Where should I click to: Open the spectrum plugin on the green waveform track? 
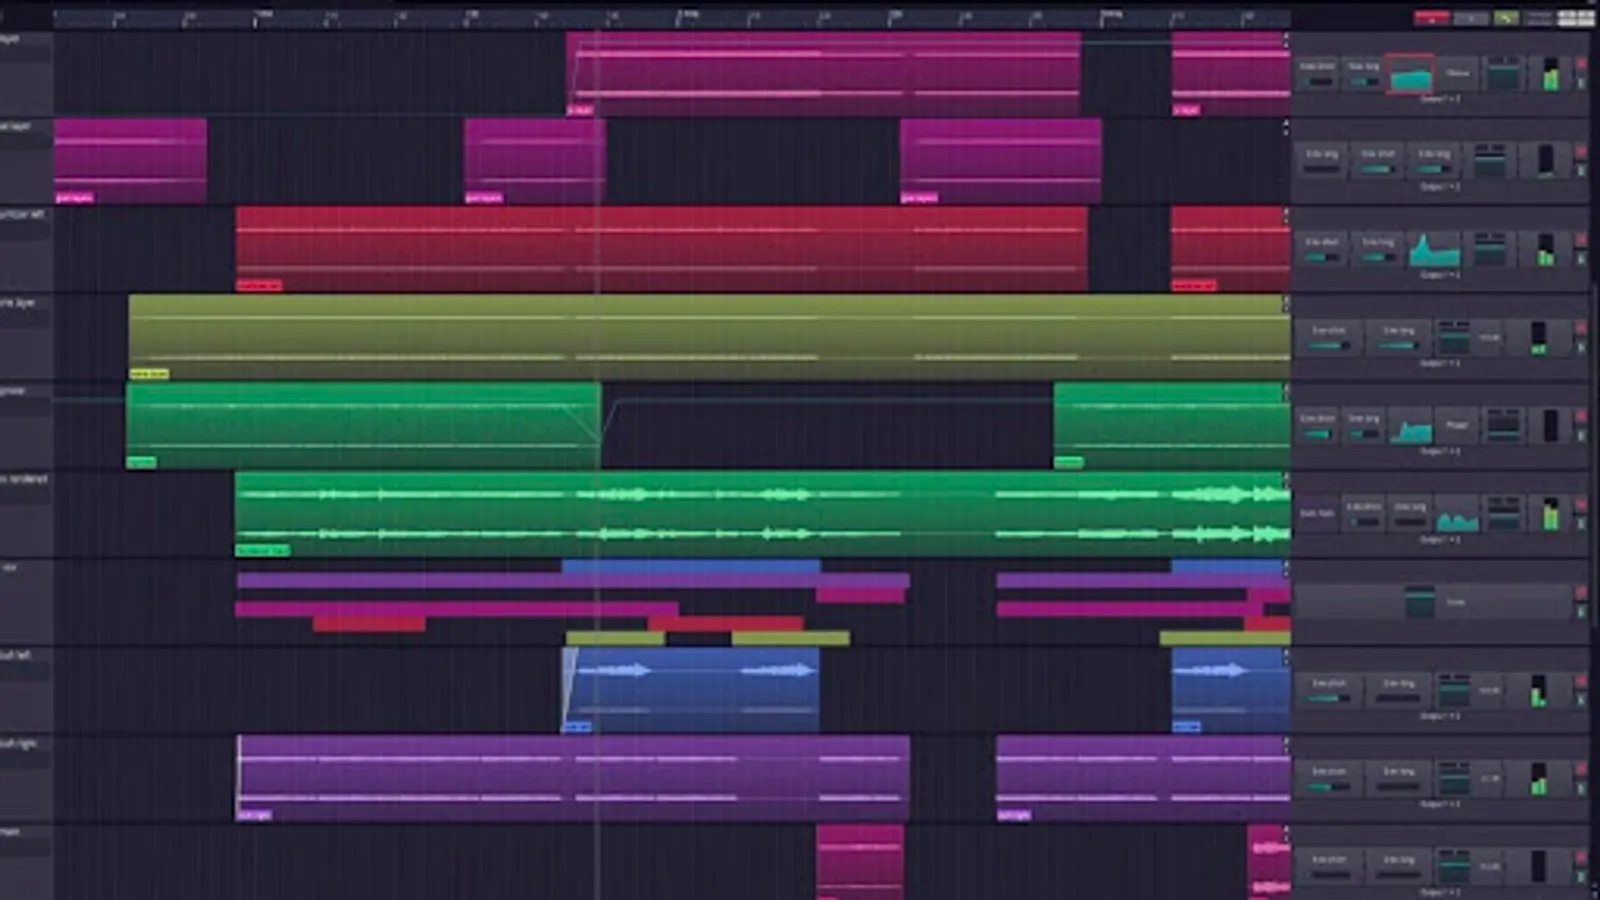click(x=1457, y=516)
